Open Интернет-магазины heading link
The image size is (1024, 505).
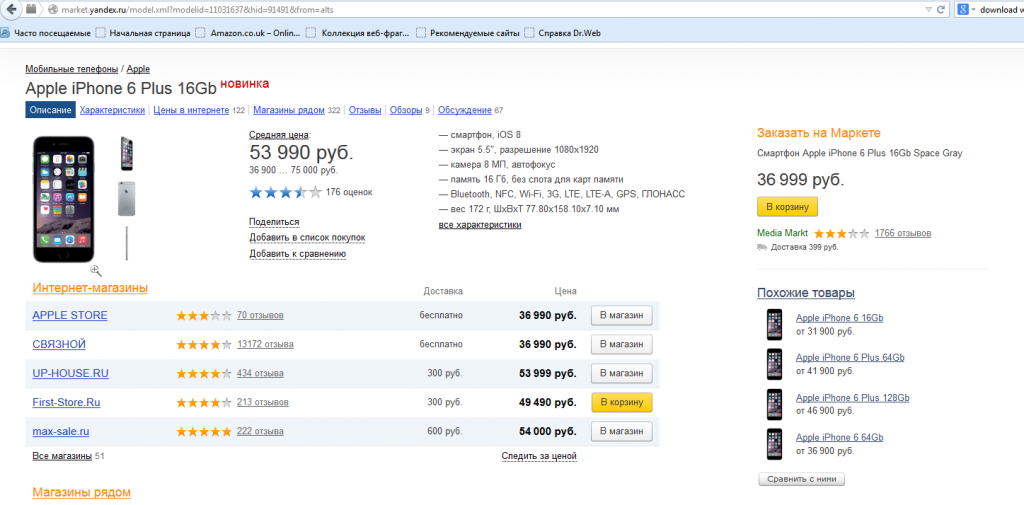(90, 287)
